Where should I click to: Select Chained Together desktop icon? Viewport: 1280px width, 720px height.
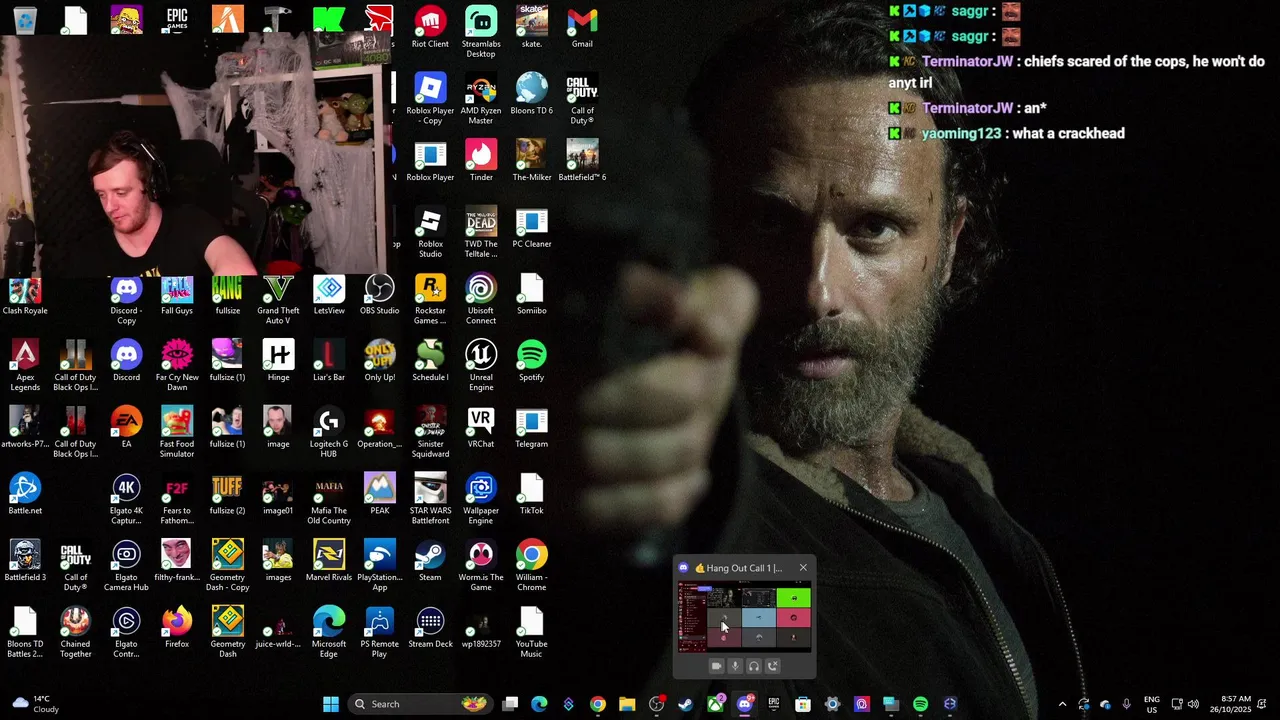[x=75, y=632]
